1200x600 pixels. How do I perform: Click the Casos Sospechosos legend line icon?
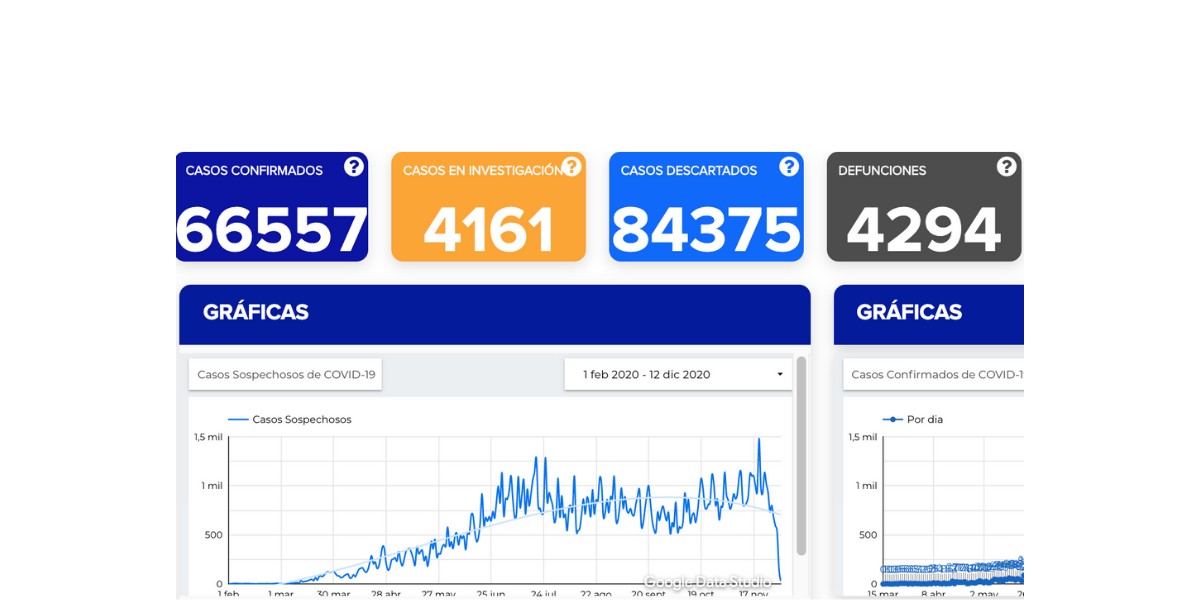238,420
